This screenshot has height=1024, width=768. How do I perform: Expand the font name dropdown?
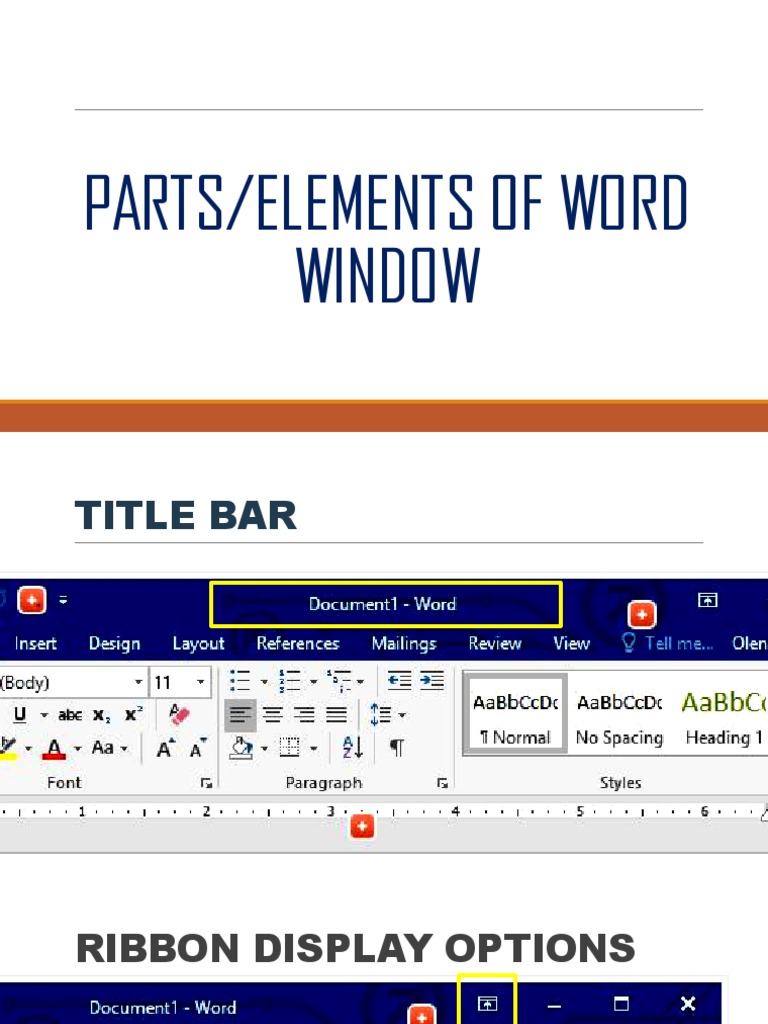[138, 682]
